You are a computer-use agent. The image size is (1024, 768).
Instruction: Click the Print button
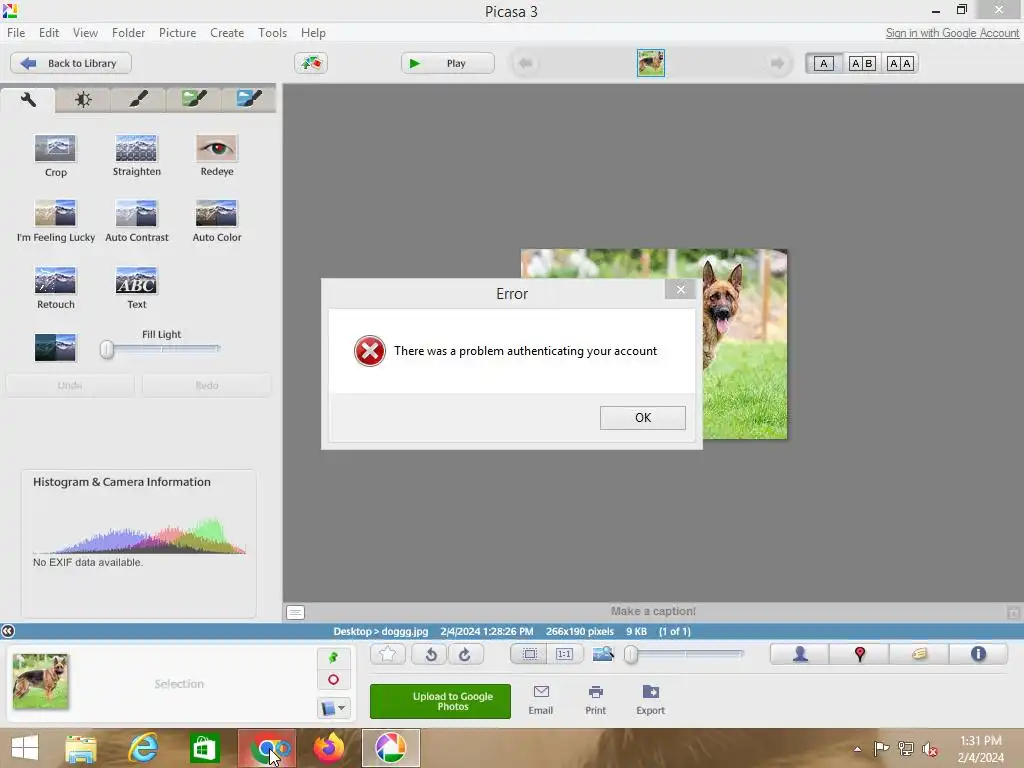pyautogui.click(x=595, y=700)
